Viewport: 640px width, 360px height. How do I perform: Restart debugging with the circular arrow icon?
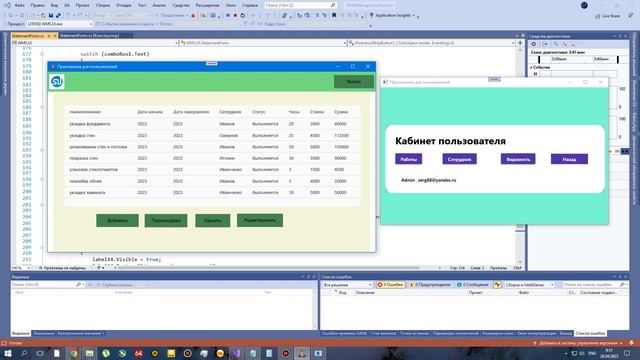pos(242,16)
